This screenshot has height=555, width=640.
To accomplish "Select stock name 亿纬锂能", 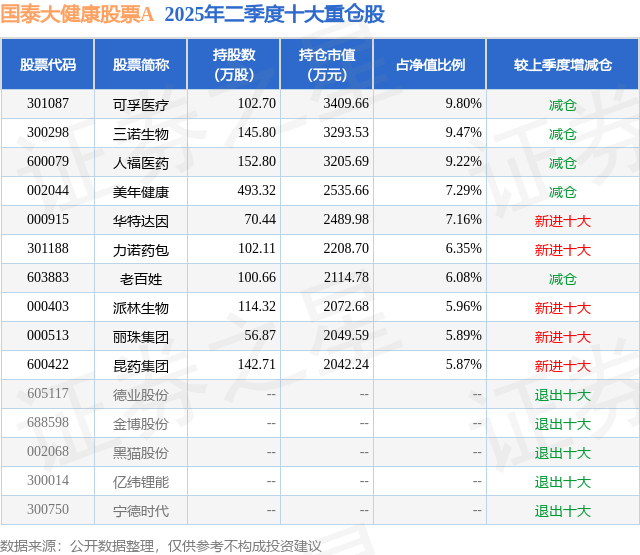I will 141,482.
